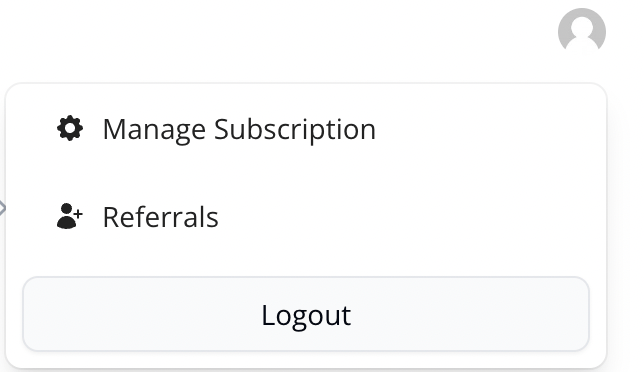Select the Referrals text label
The width and height of the screenshot is (644, 372).
pyautogui.click(x=161, y=217)
